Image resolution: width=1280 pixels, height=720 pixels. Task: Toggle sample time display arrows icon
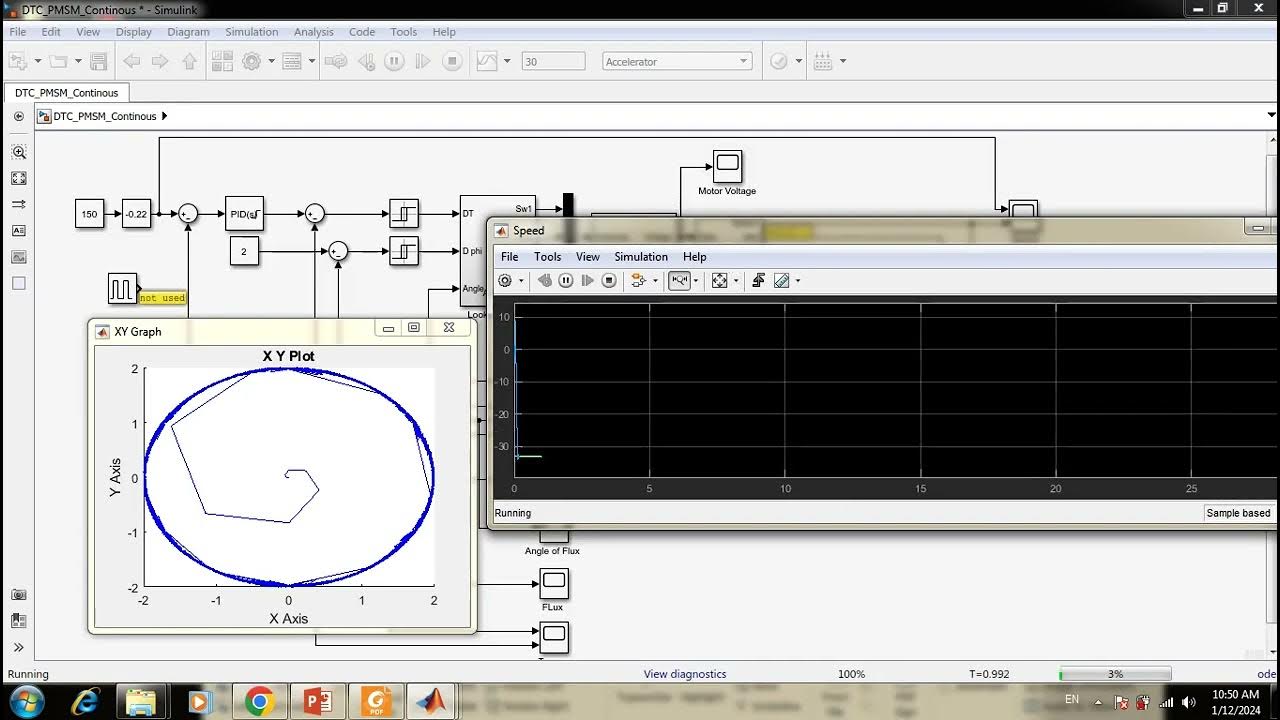[x=18, y=204]
